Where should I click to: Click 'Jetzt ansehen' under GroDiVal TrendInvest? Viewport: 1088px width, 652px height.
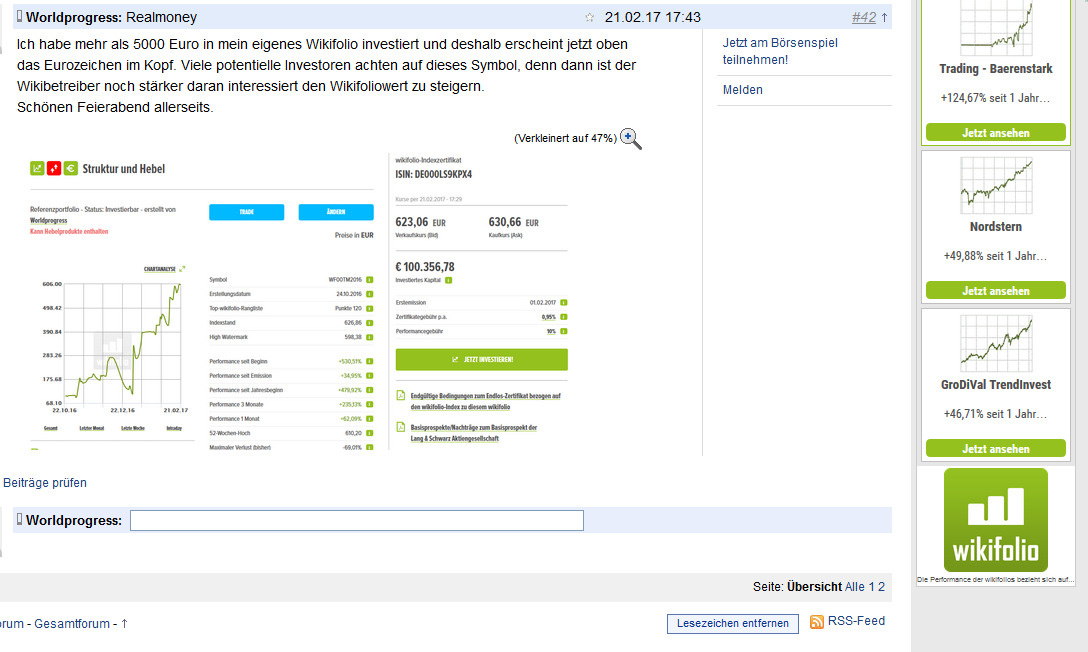point(995,449)
